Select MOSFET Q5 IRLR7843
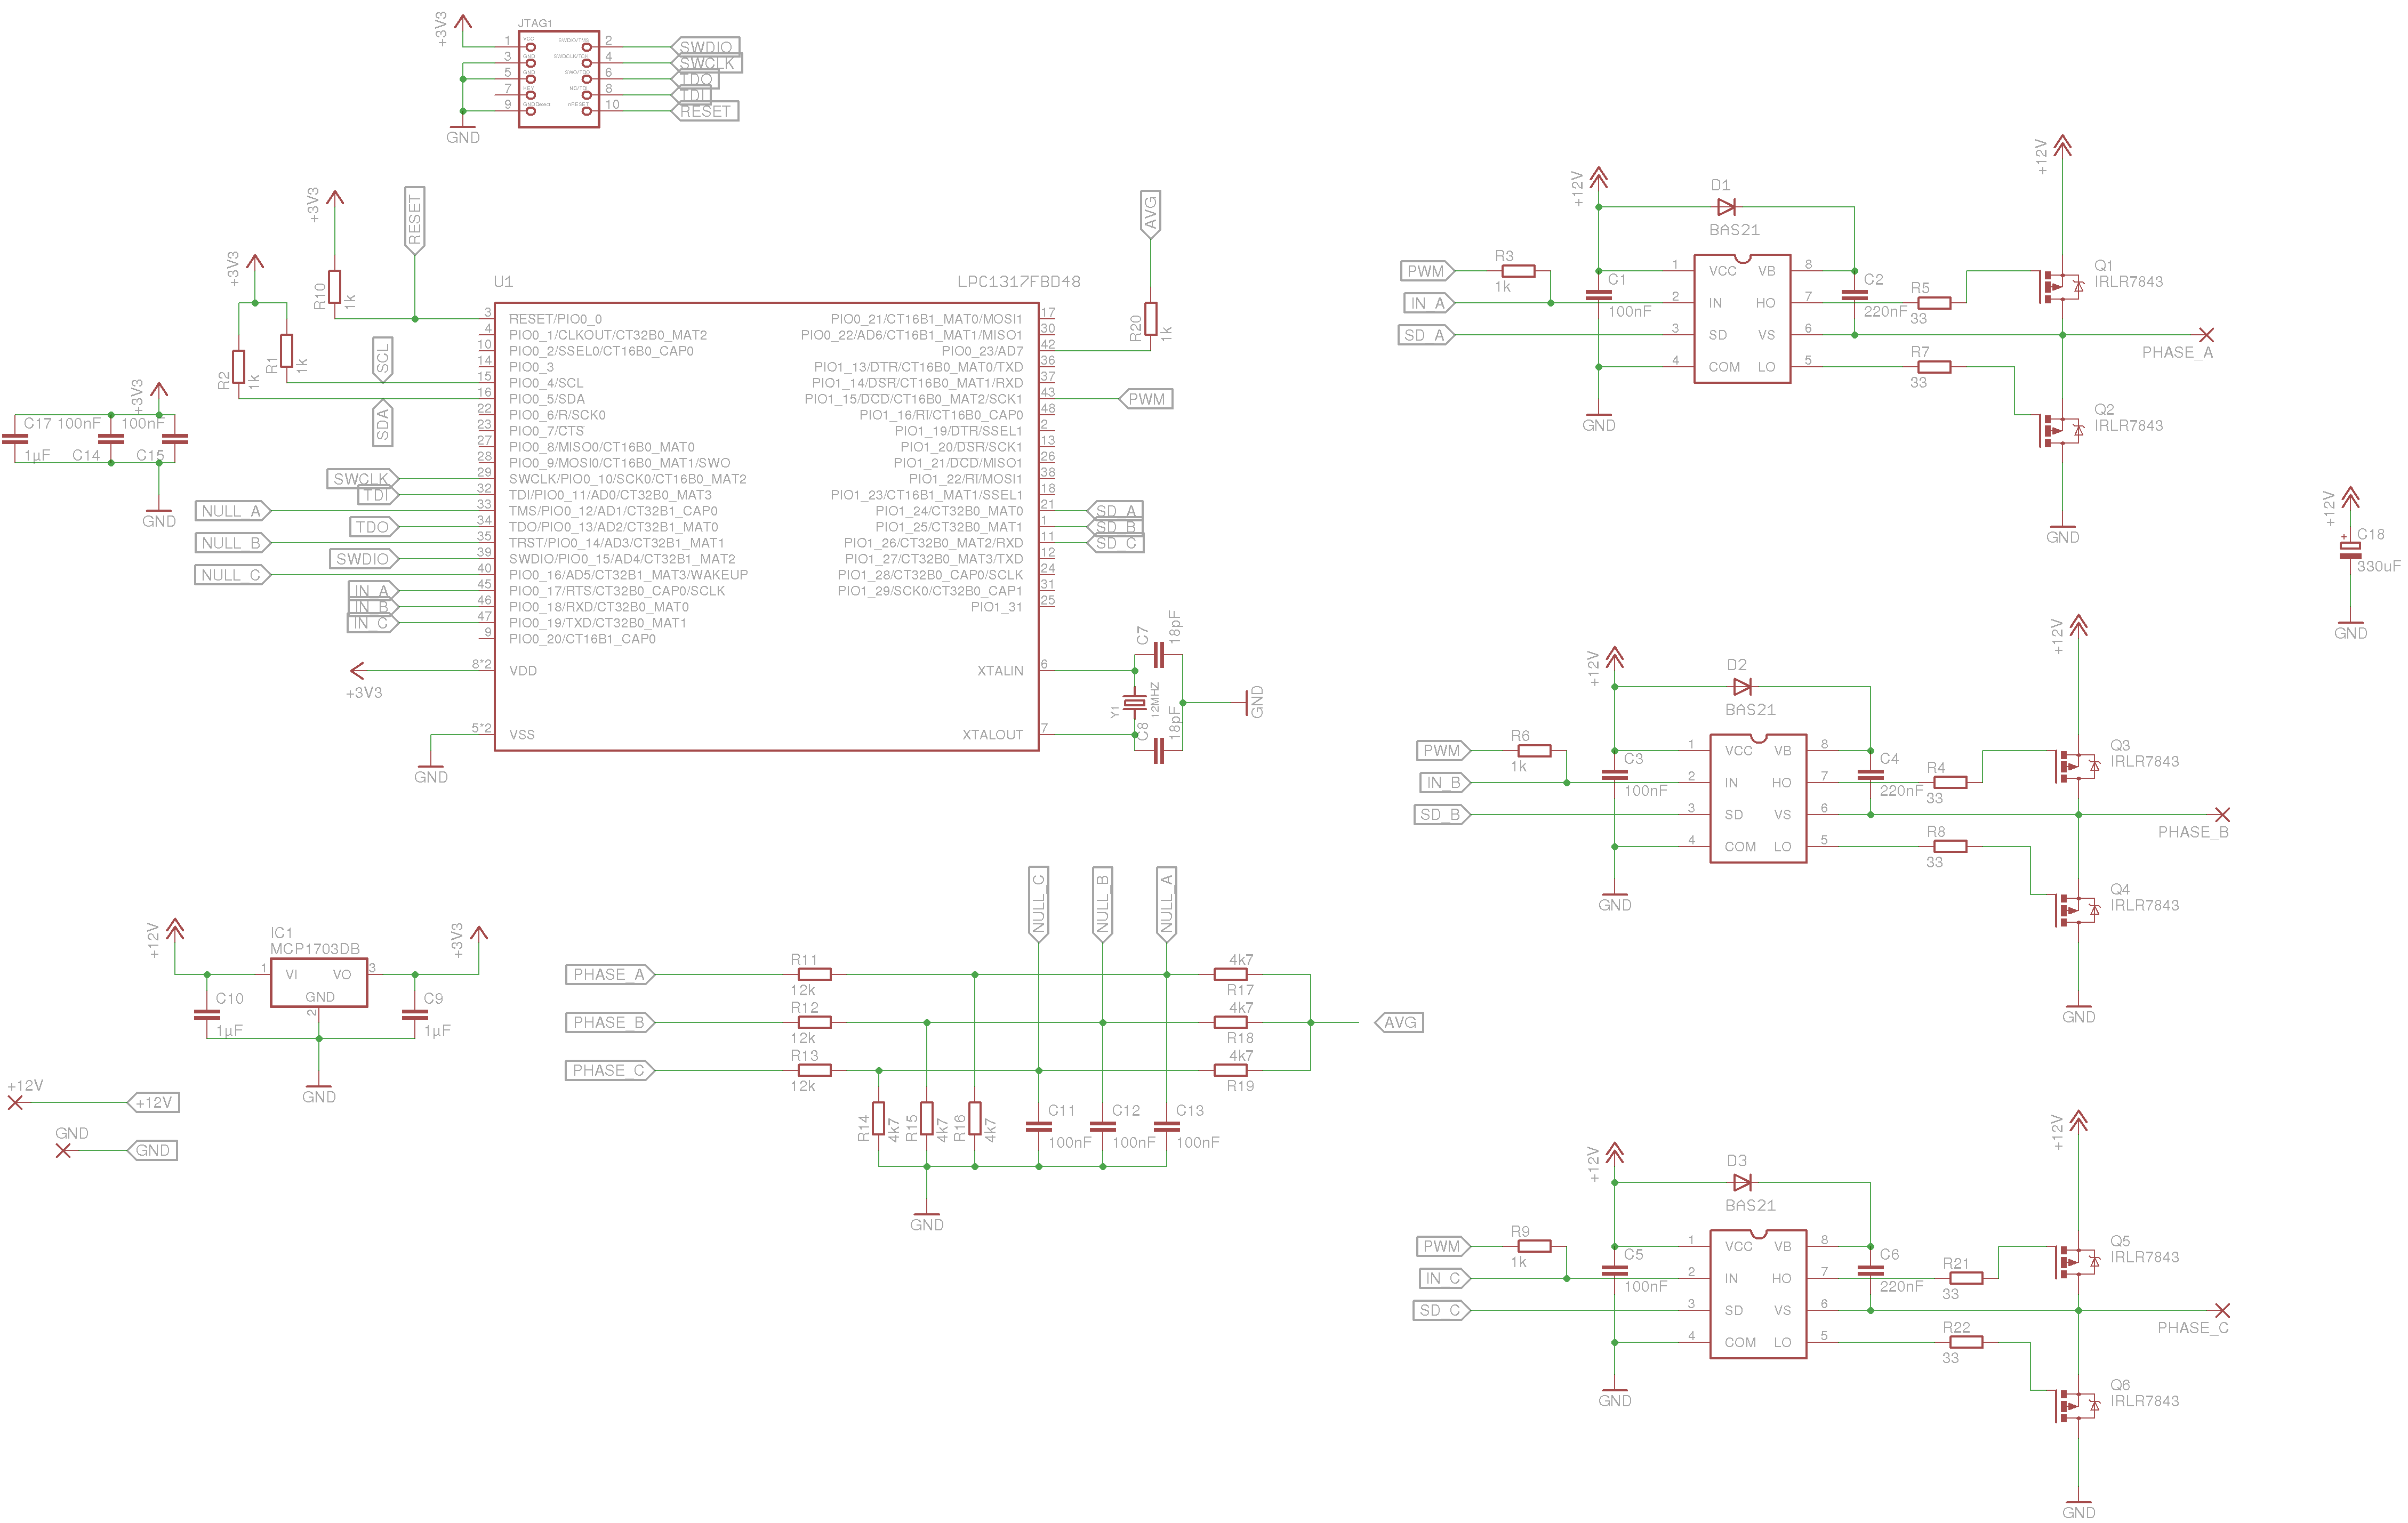This screenshot has width=2408, height=1523. [2078, 1263]
